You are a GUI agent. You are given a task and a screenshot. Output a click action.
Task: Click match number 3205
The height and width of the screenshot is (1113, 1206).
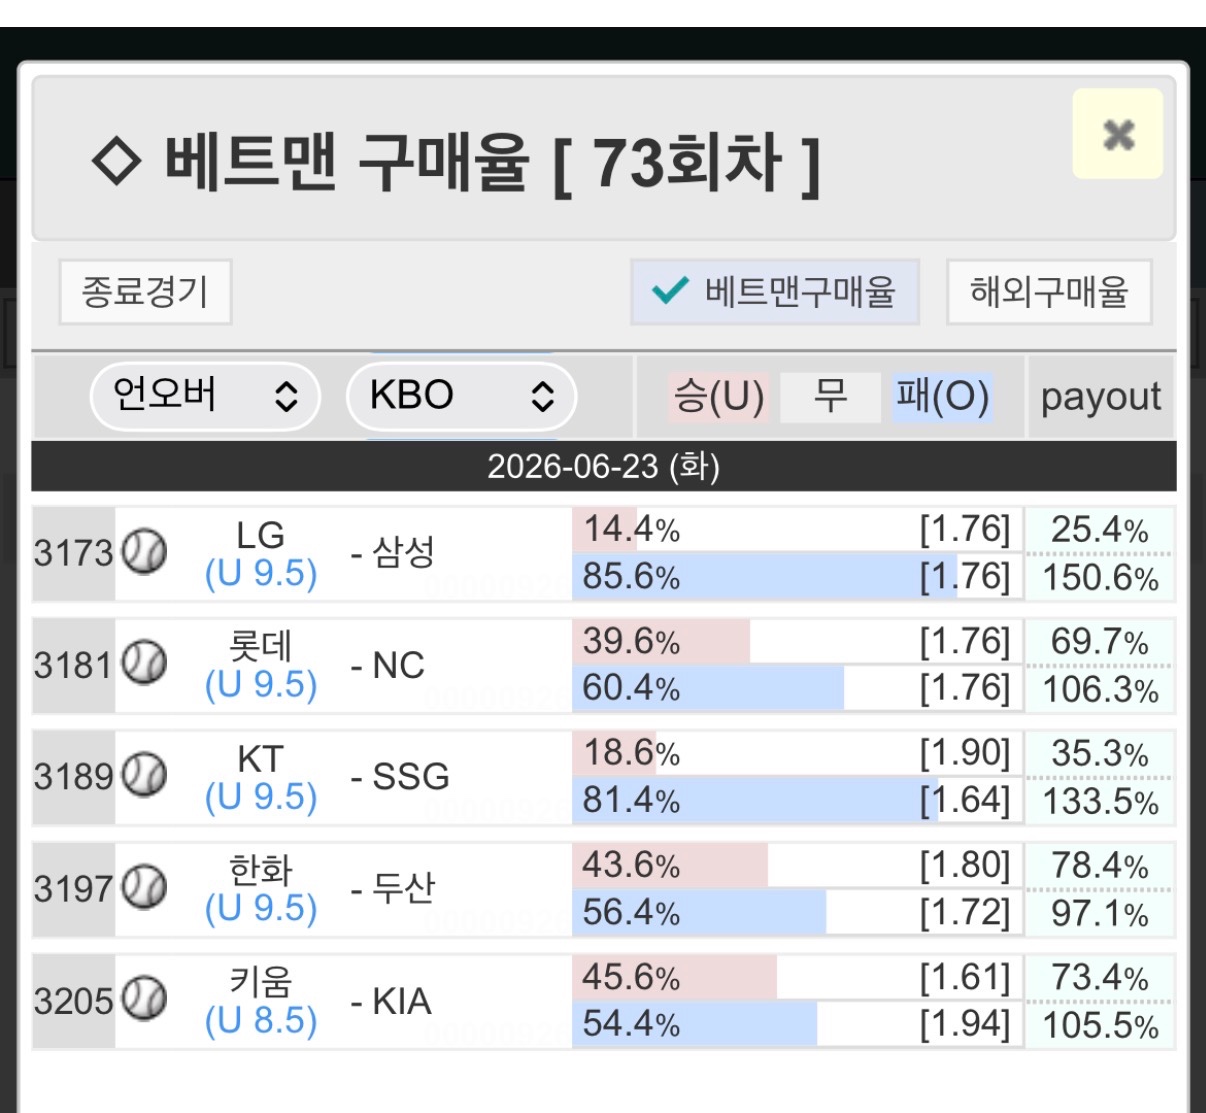74,1000
